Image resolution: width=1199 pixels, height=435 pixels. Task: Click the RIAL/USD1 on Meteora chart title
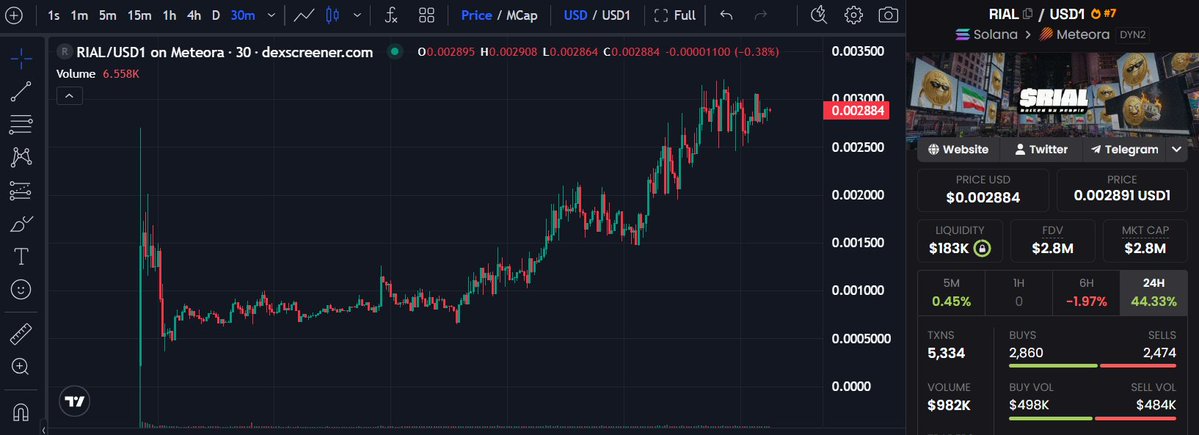click(x=224, y=52)
